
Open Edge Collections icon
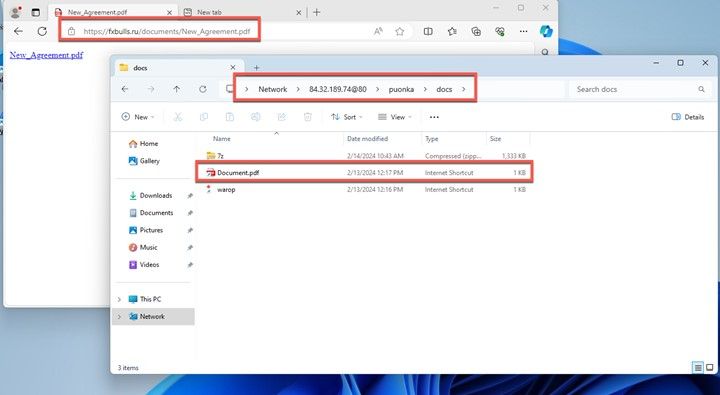click(x=476, y=31)
